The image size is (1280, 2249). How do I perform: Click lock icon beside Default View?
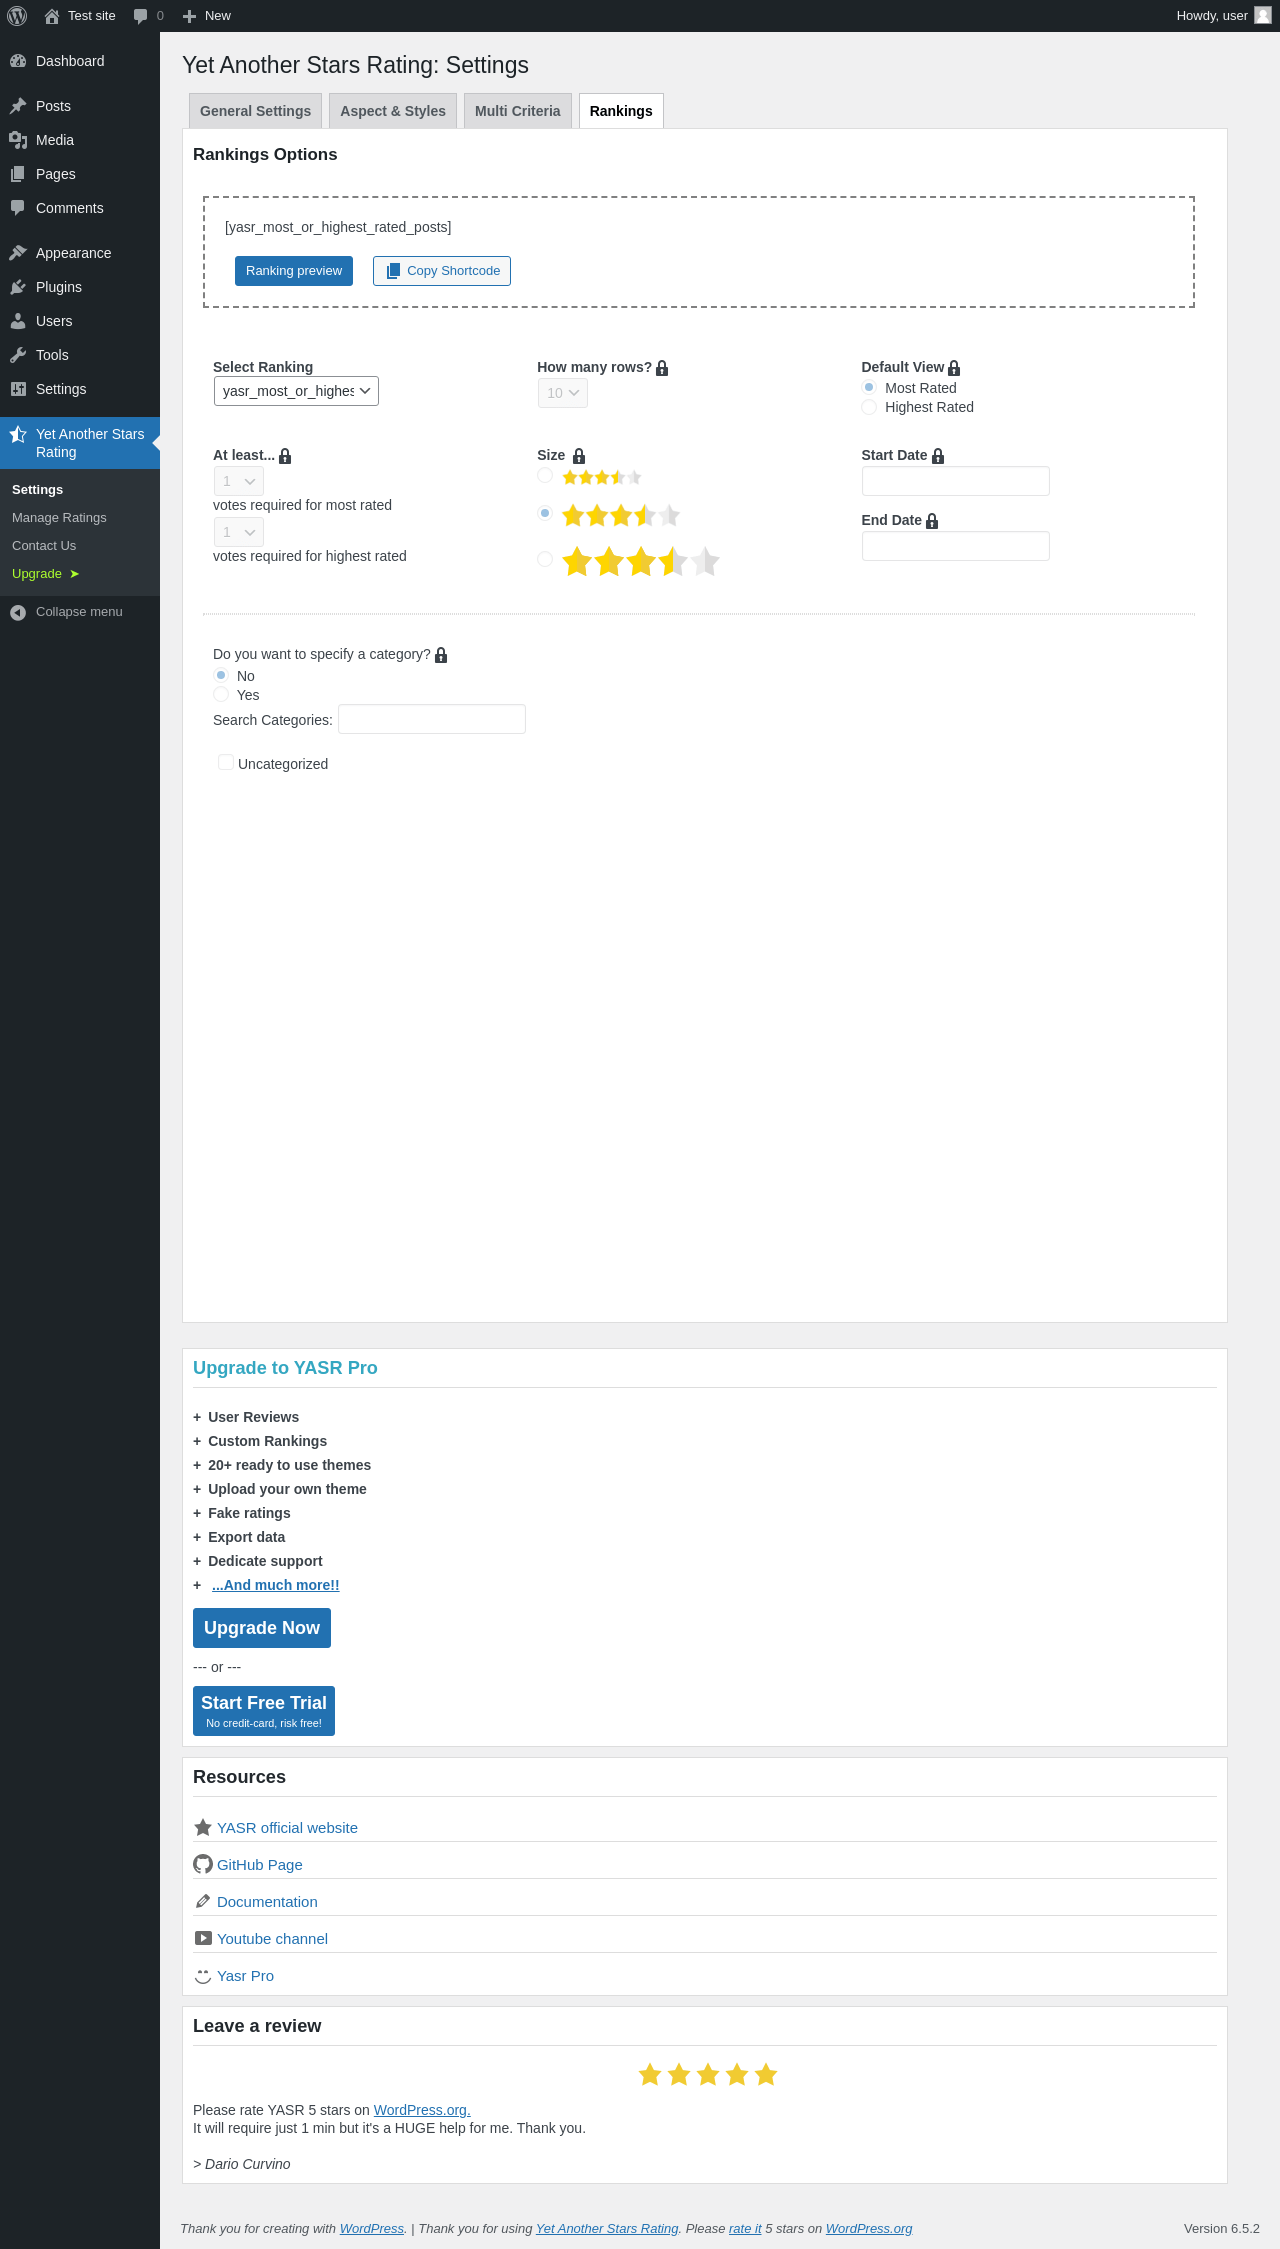click(x=954, y=368)
